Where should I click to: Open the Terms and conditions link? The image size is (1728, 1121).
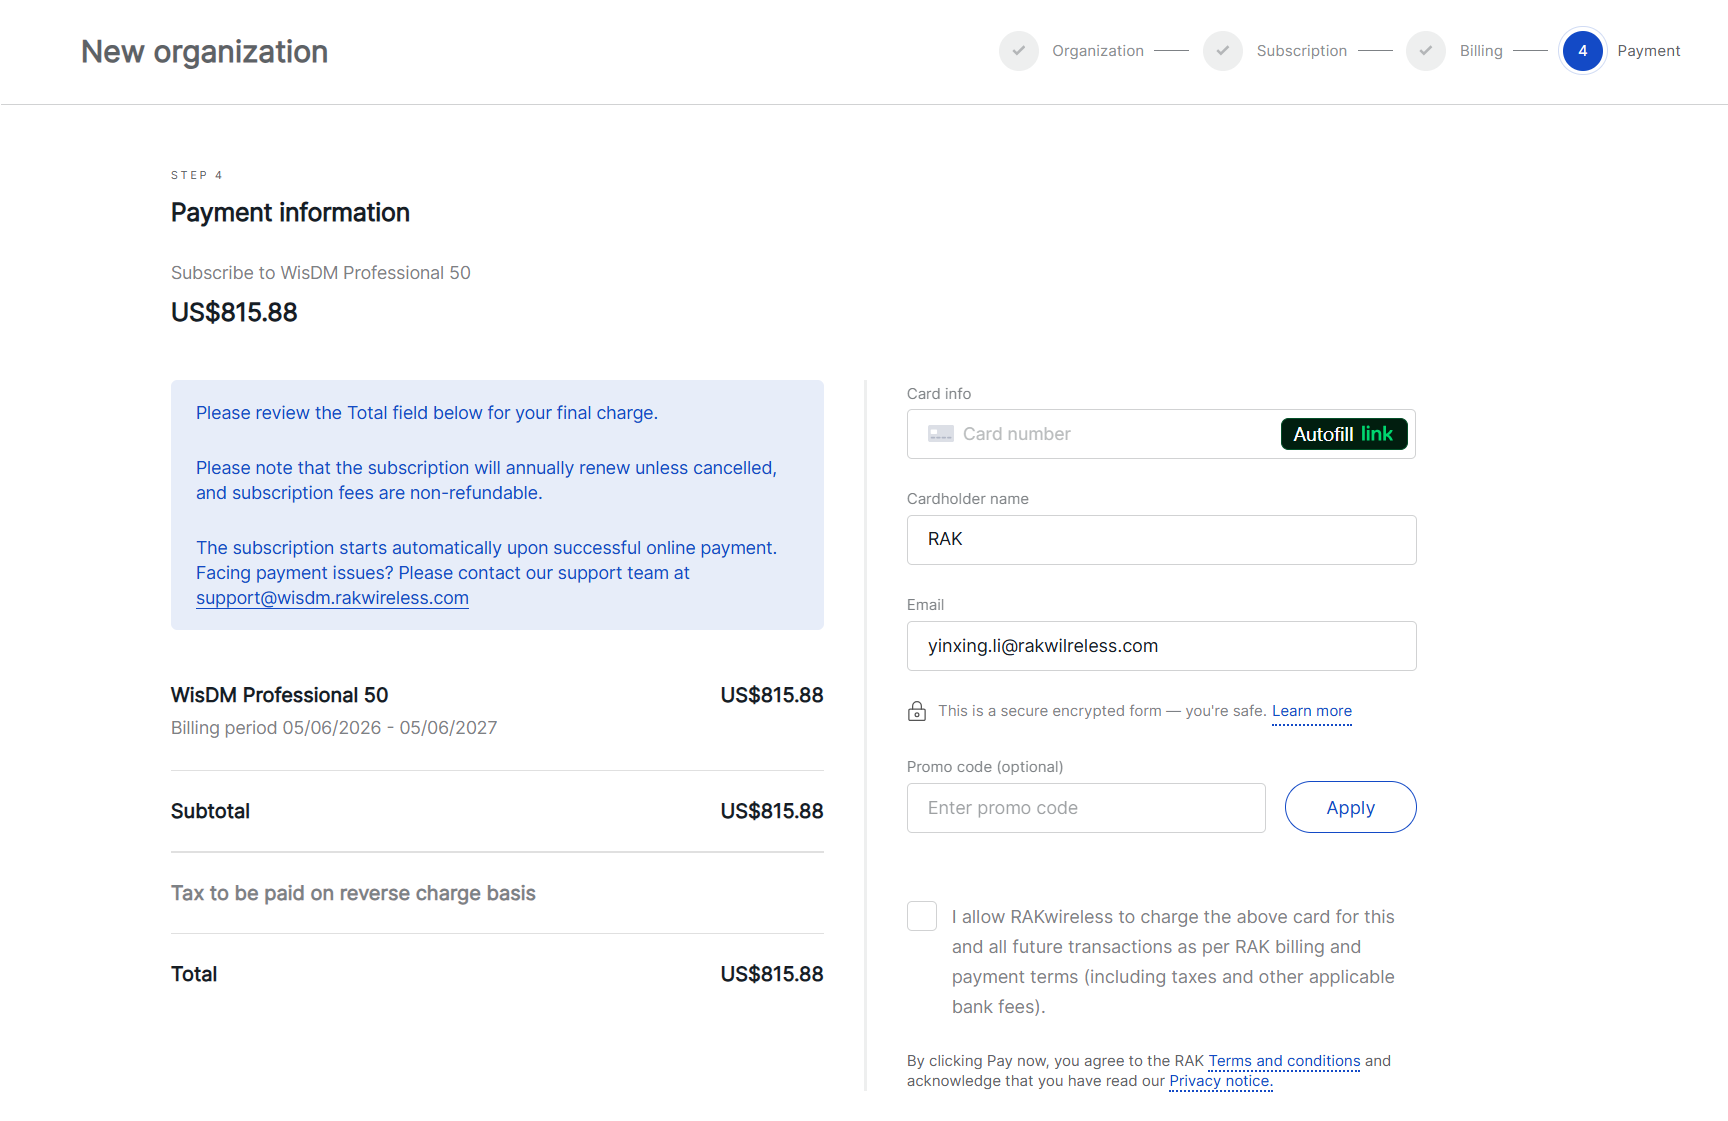pyautogui.click(x=1284, y=1061)
